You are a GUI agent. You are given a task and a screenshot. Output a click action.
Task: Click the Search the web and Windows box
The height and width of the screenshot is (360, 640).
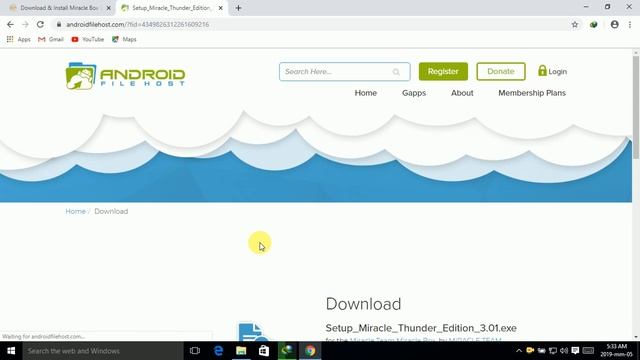[103, 351]
